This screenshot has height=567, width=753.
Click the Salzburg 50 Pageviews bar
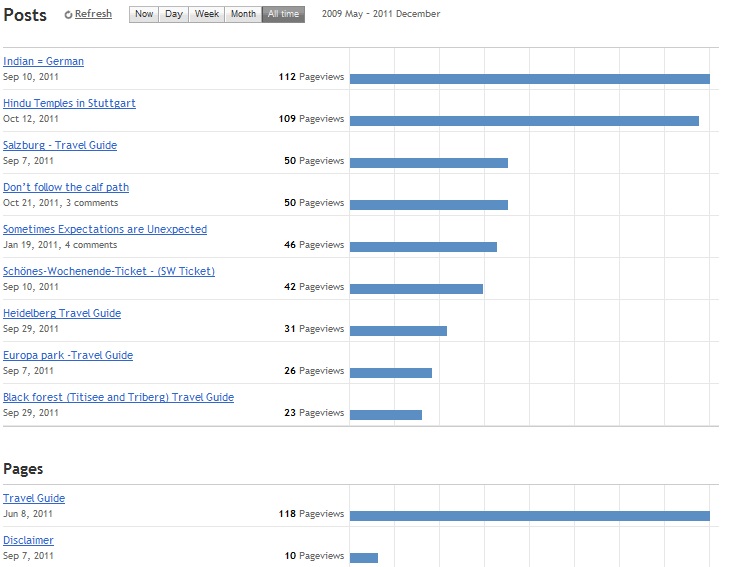pos(429,163)
